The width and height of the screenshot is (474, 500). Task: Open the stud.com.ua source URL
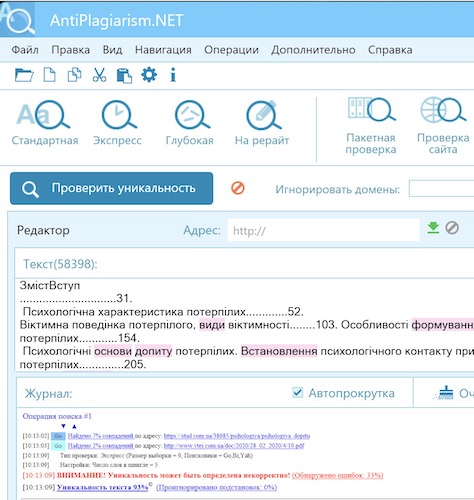coord(237,436)
